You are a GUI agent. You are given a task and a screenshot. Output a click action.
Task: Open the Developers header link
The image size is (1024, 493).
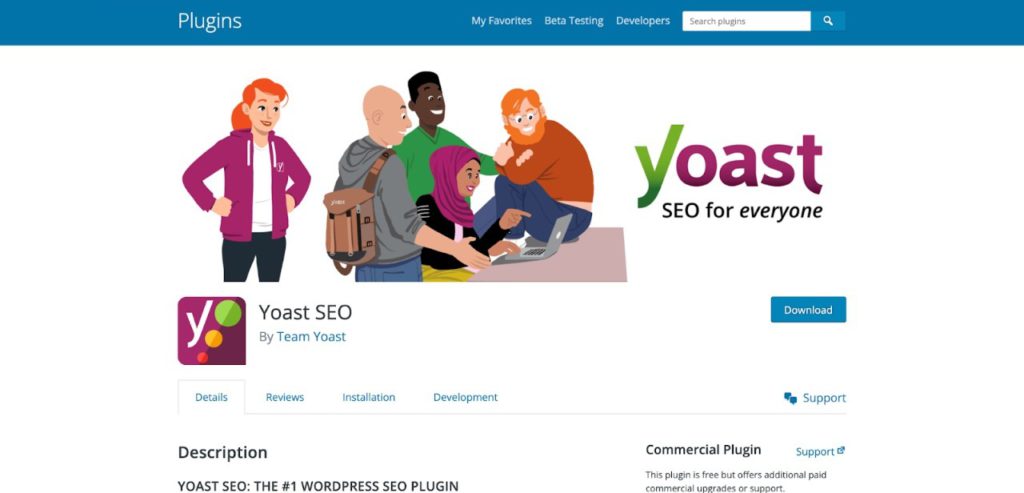[x=643, y=21]
